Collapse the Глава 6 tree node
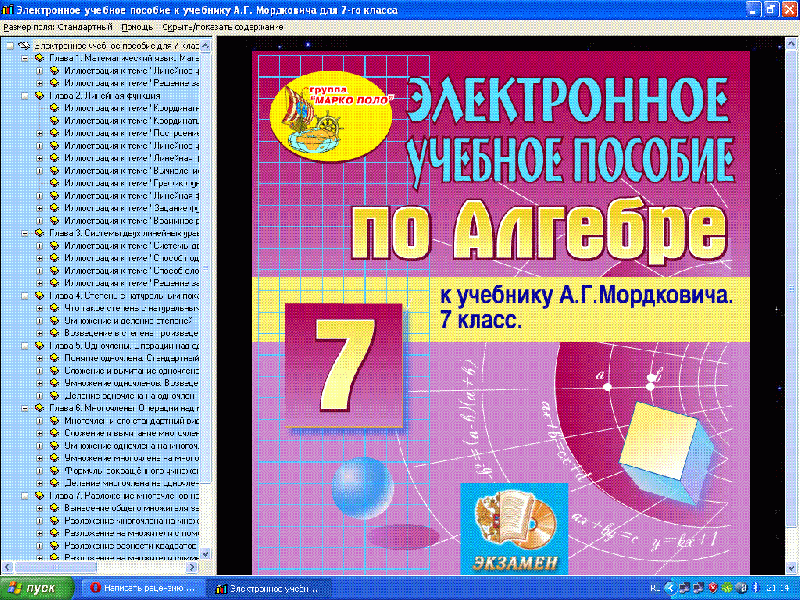The width and height of the screenshot is (800, 600). pos(24,408)
